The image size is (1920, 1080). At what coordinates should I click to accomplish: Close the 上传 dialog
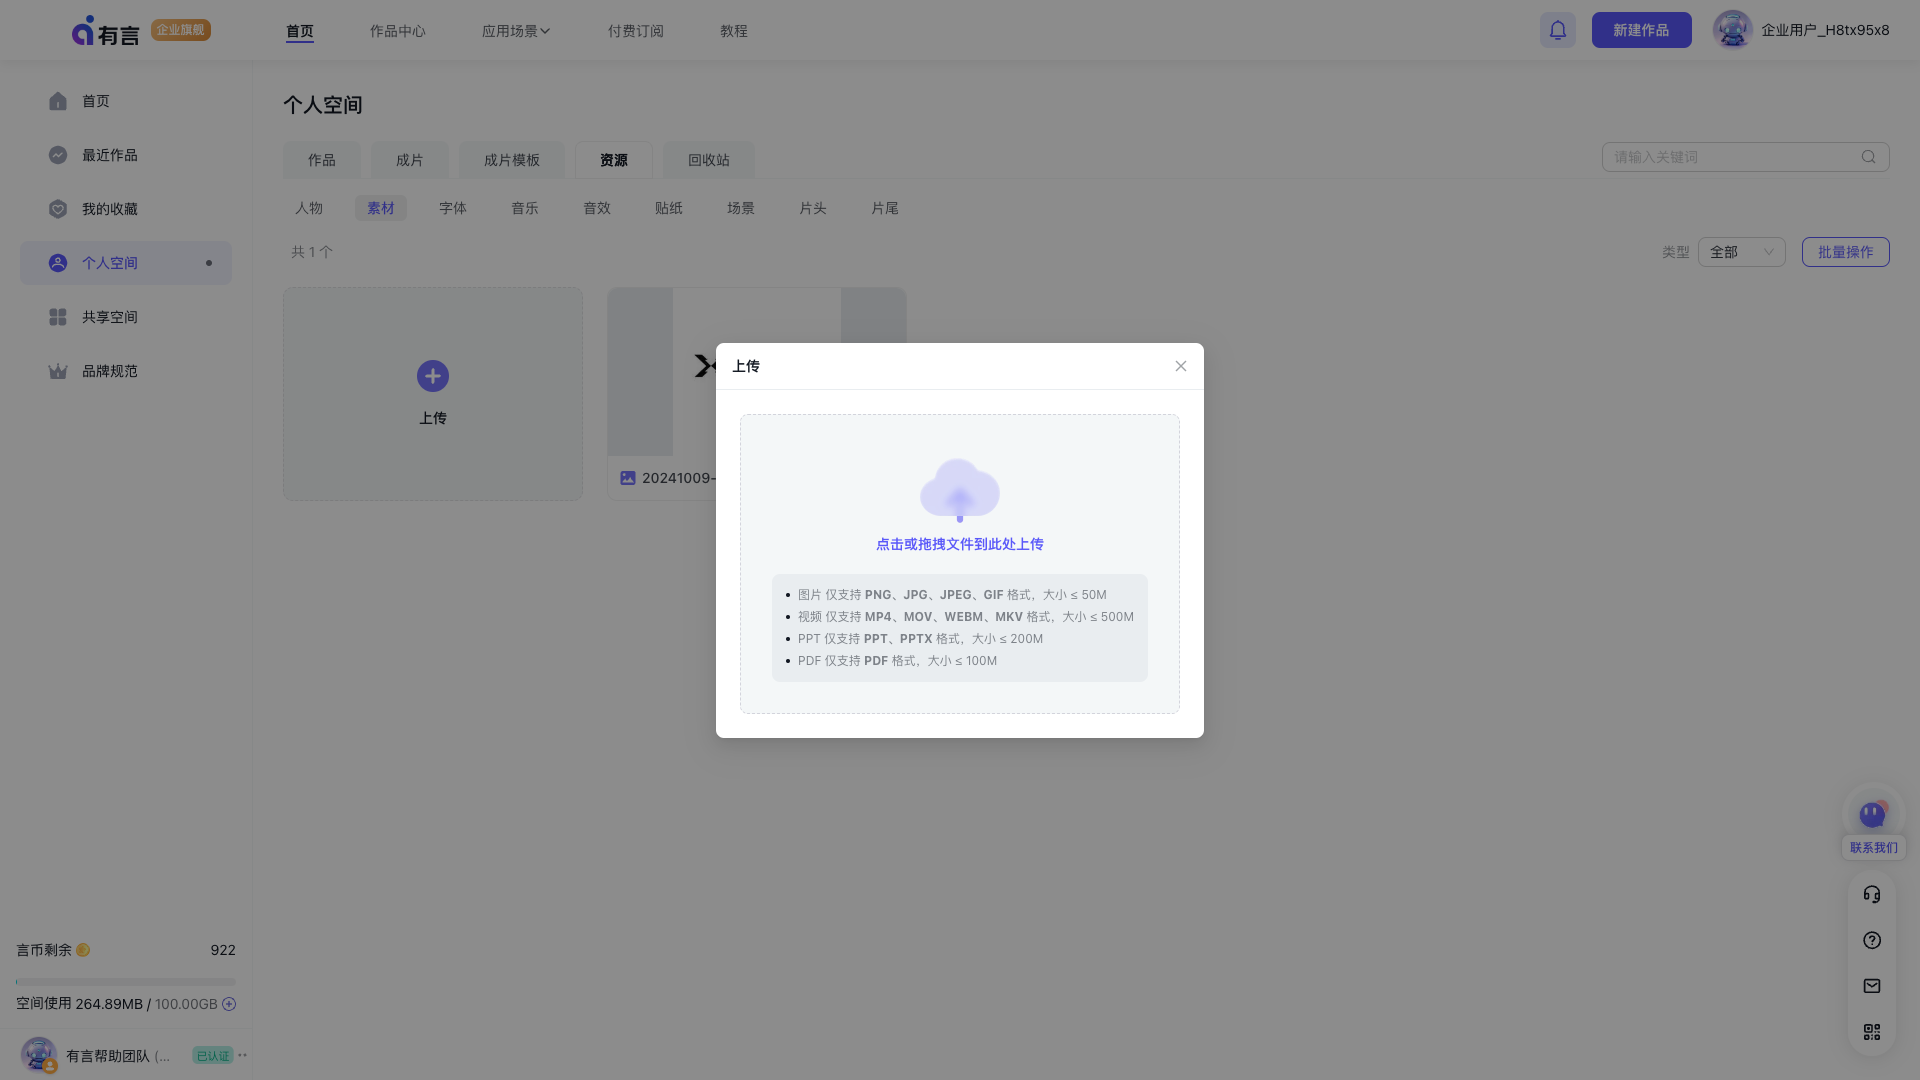pyautogui.click(x=1181, y=366)
